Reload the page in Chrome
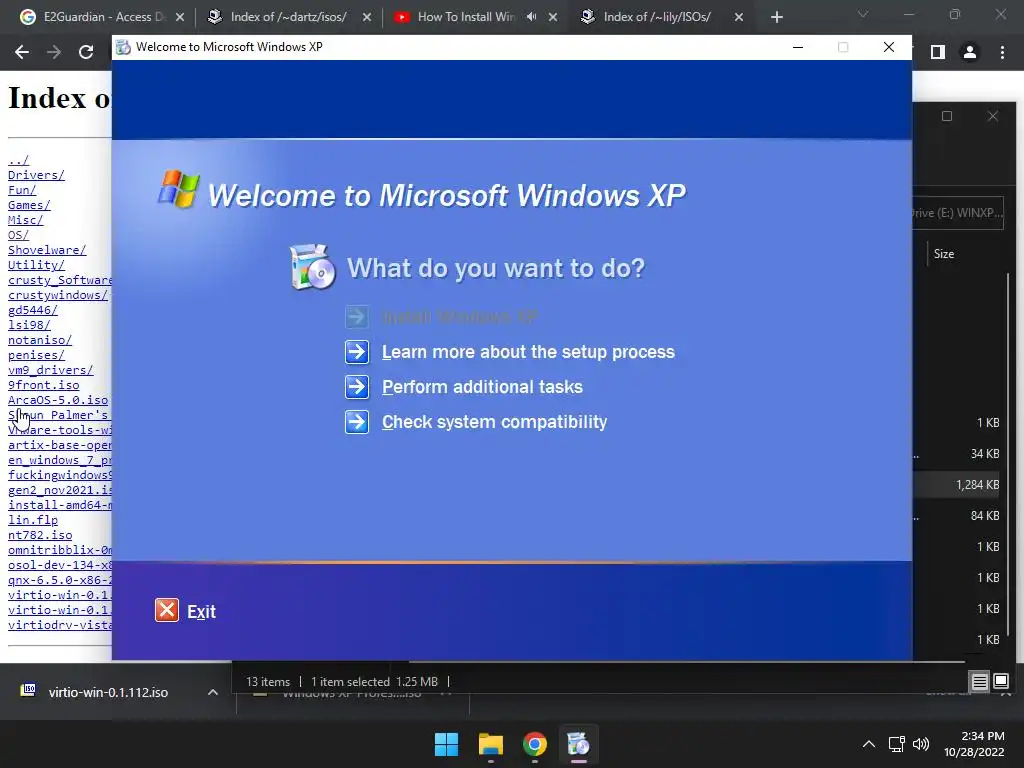 pos(86,52)
